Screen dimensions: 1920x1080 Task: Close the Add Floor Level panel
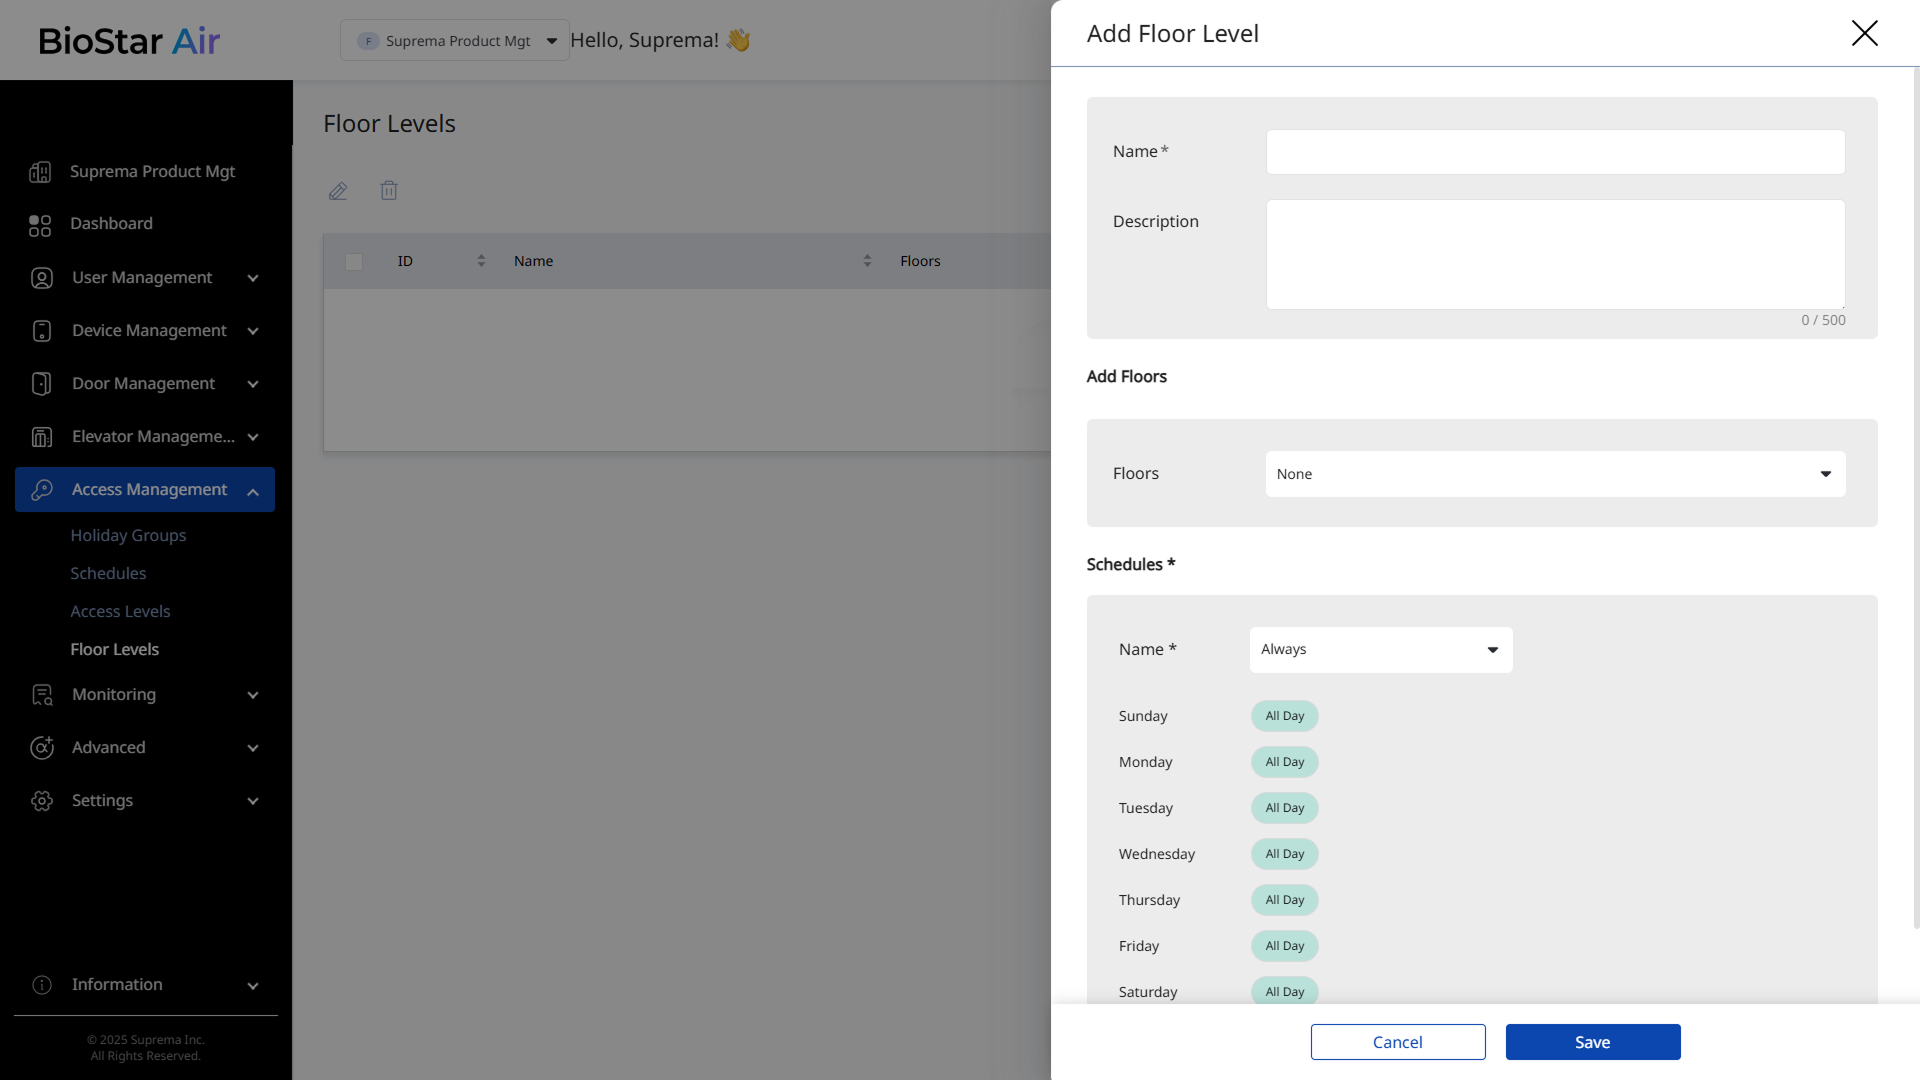click(x=1864, y=33)
